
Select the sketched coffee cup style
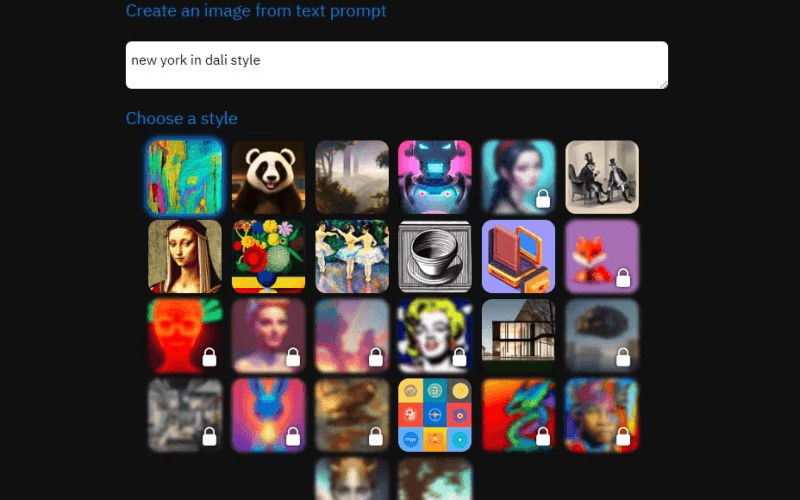tap(435, 256)
